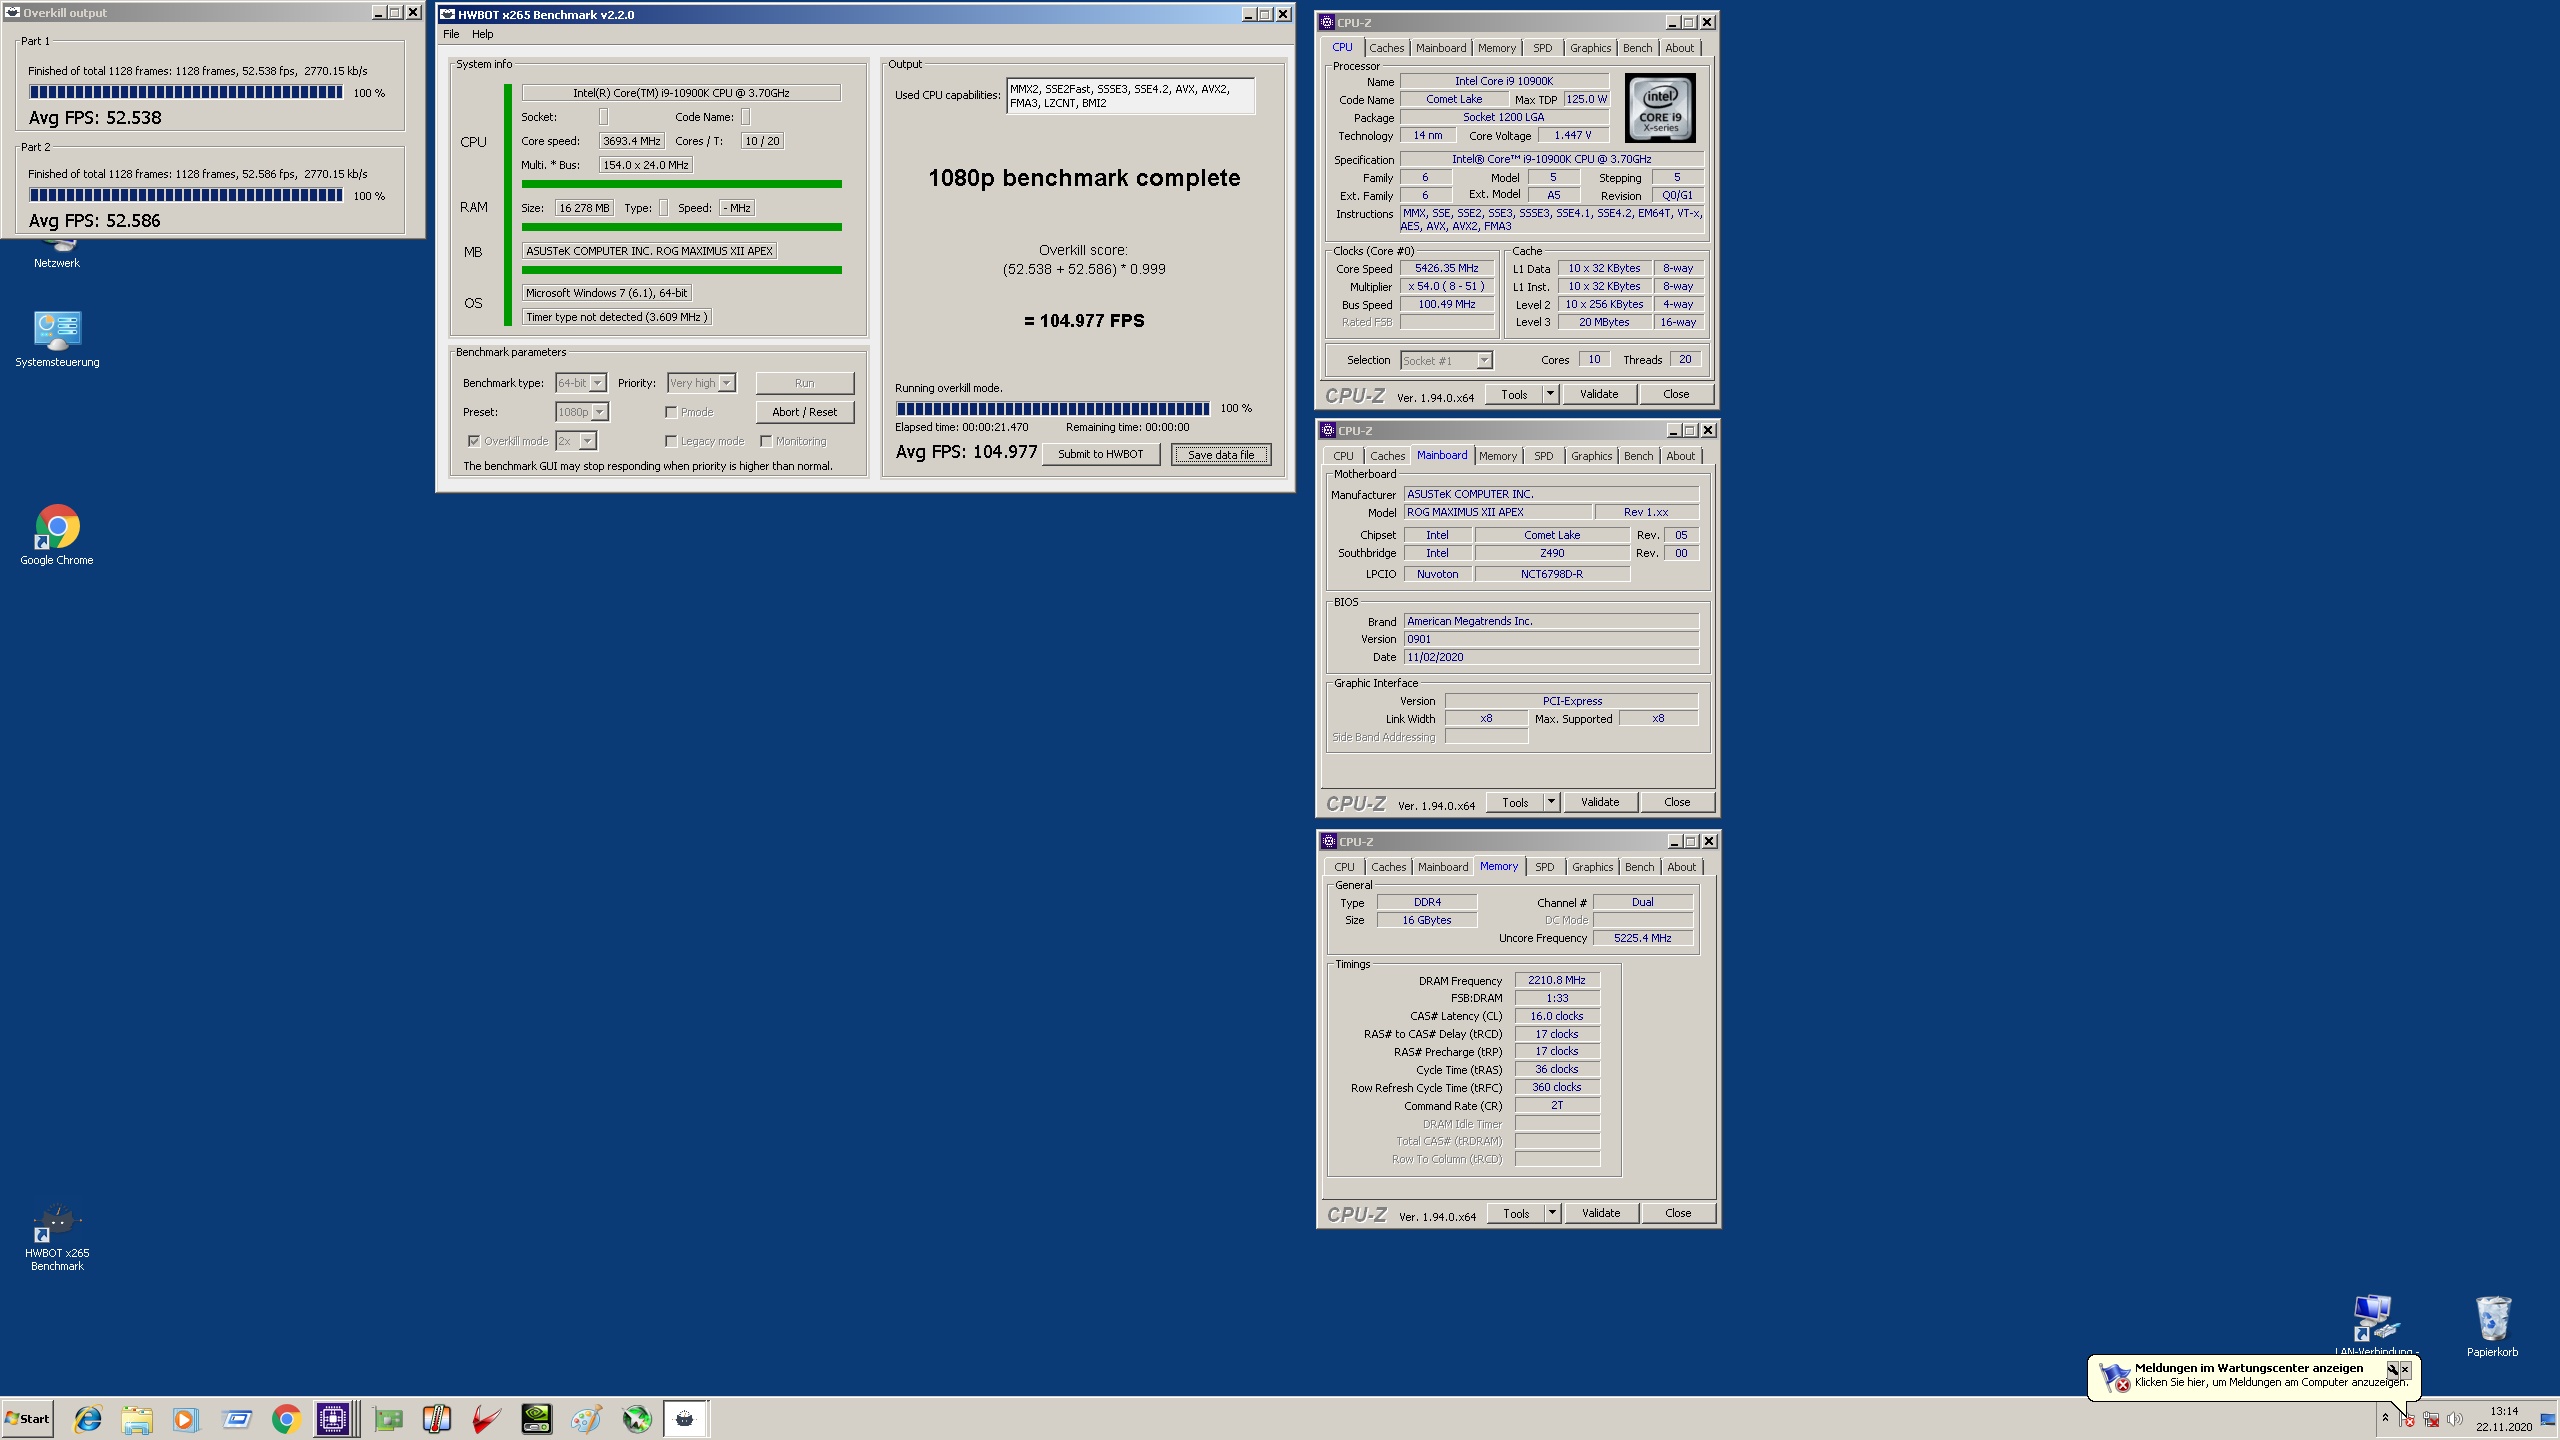Click main benchmark progress bar in Output
The width and height of the screenshot is (2560, 1440).
(x=1053, y=408)
